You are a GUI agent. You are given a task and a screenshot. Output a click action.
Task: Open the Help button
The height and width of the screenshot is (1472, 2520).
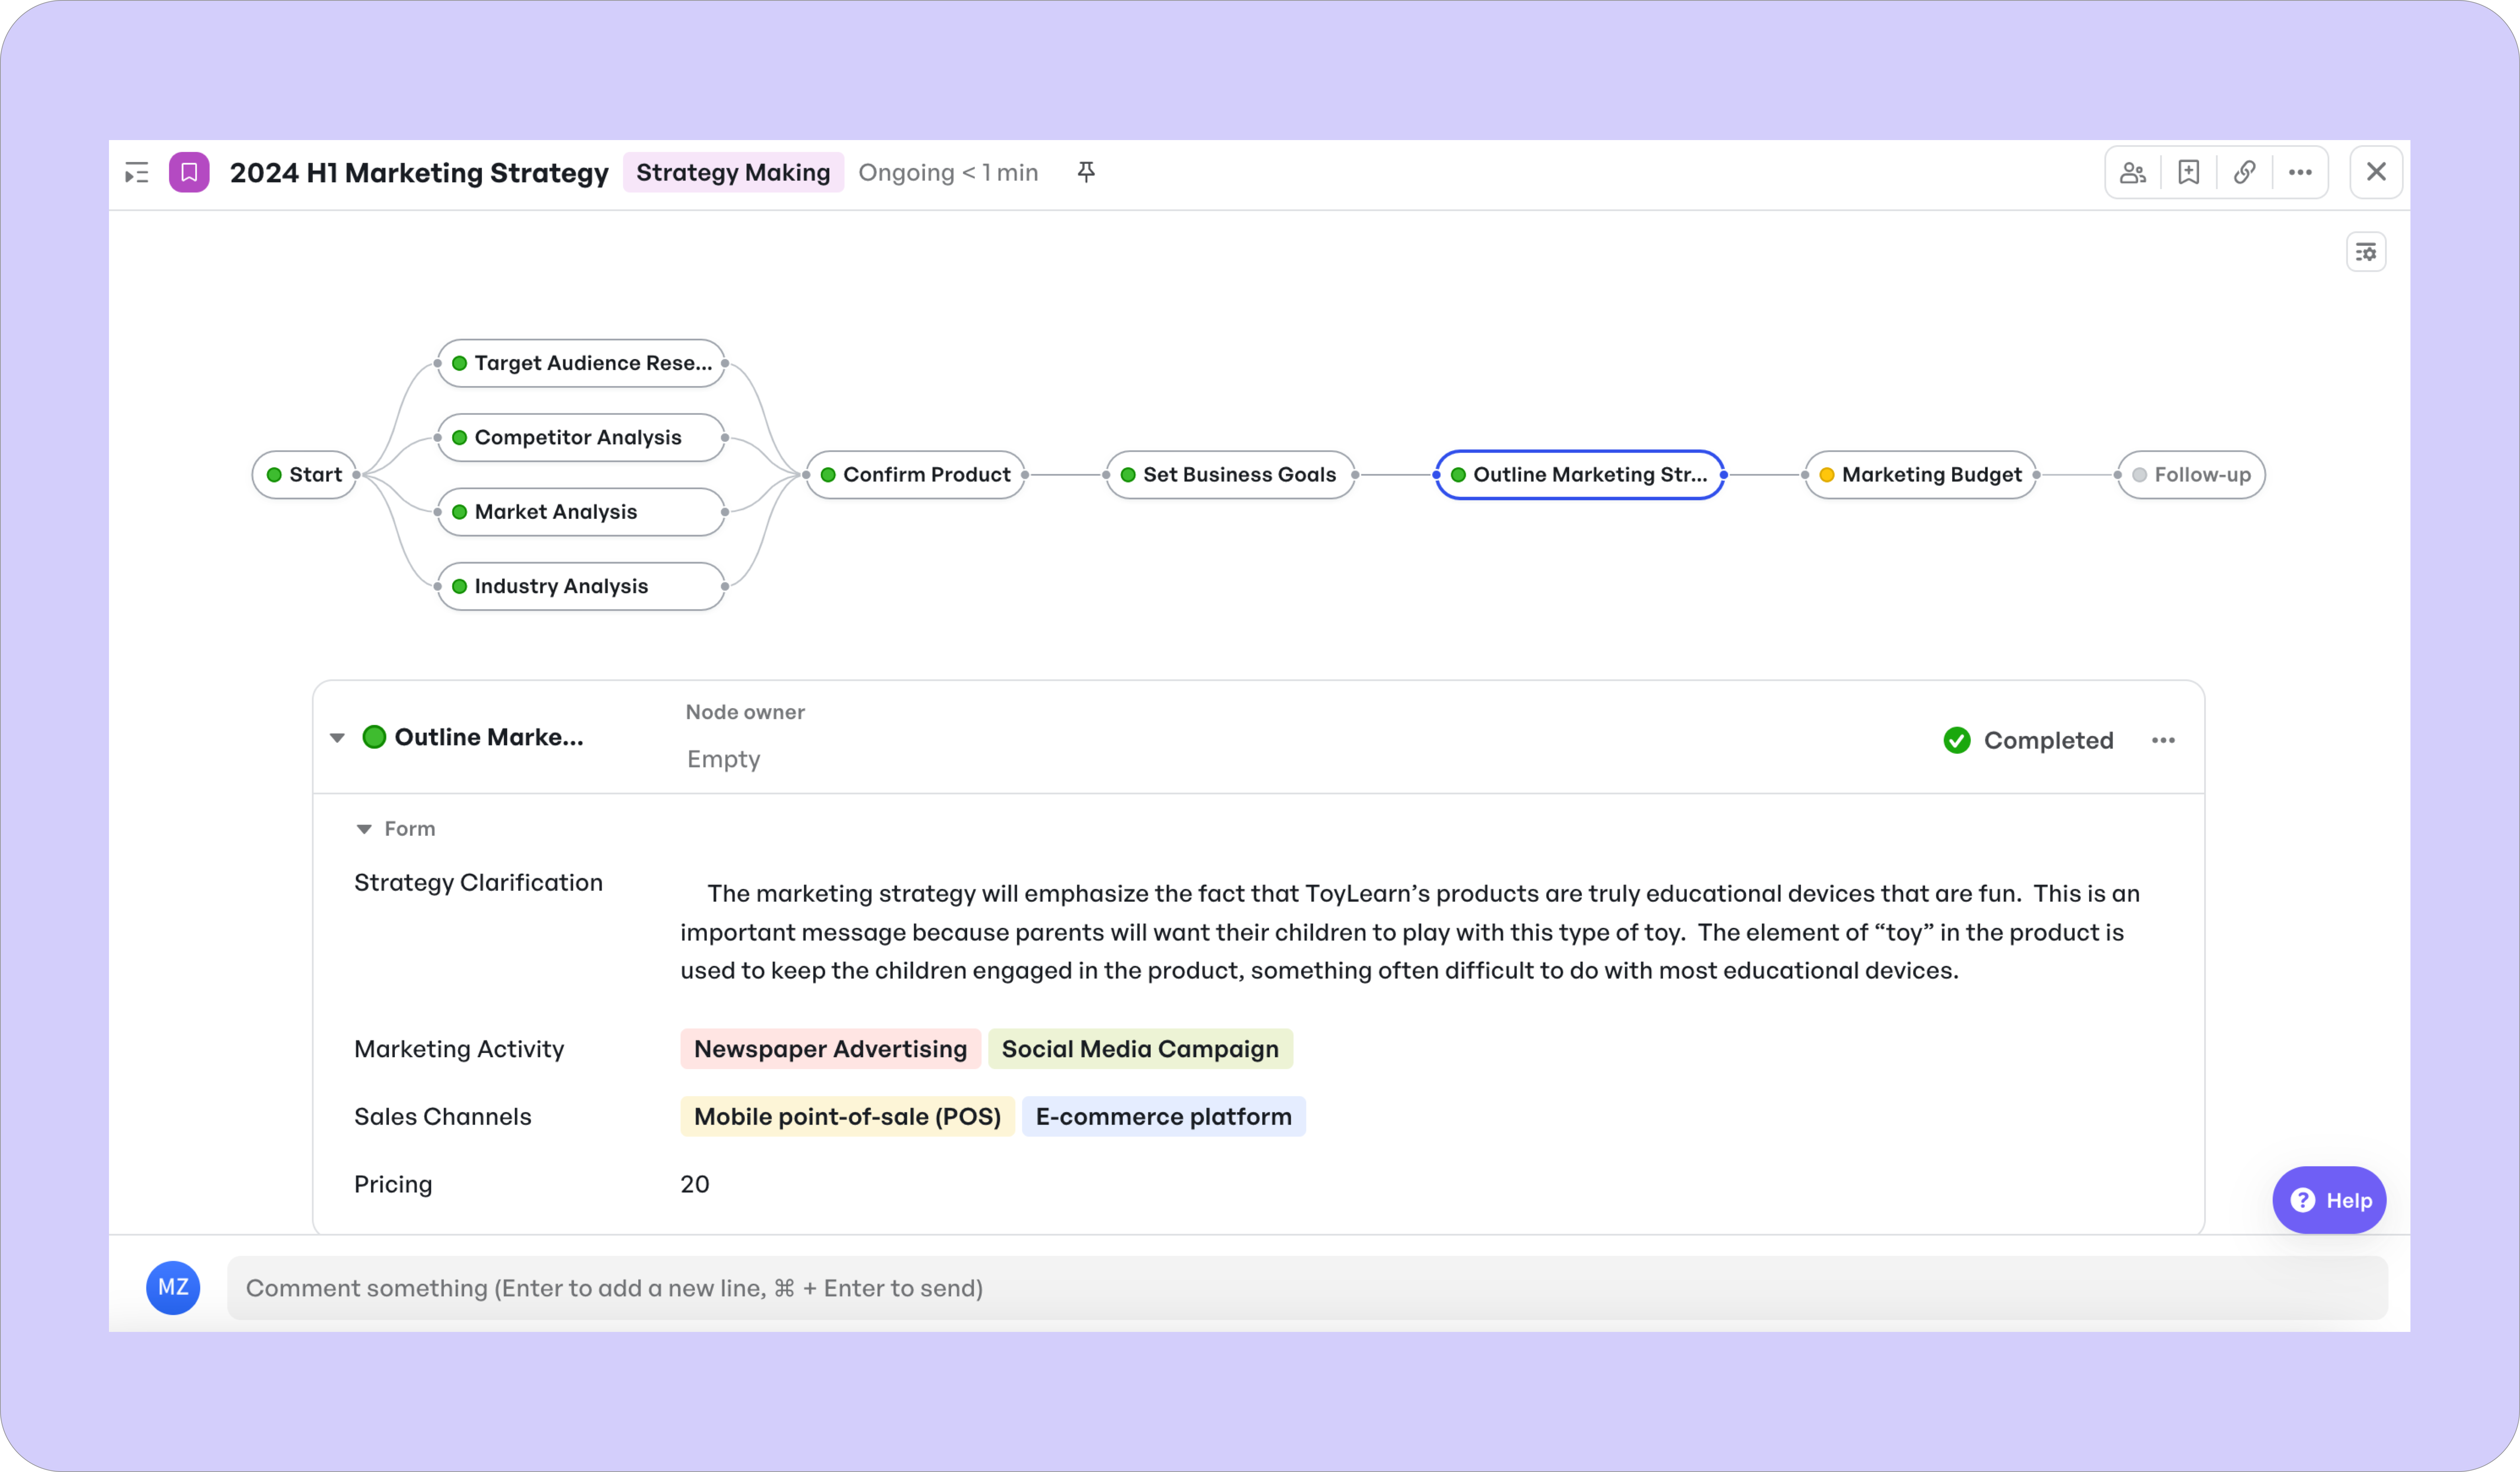coord(2330,1200)
